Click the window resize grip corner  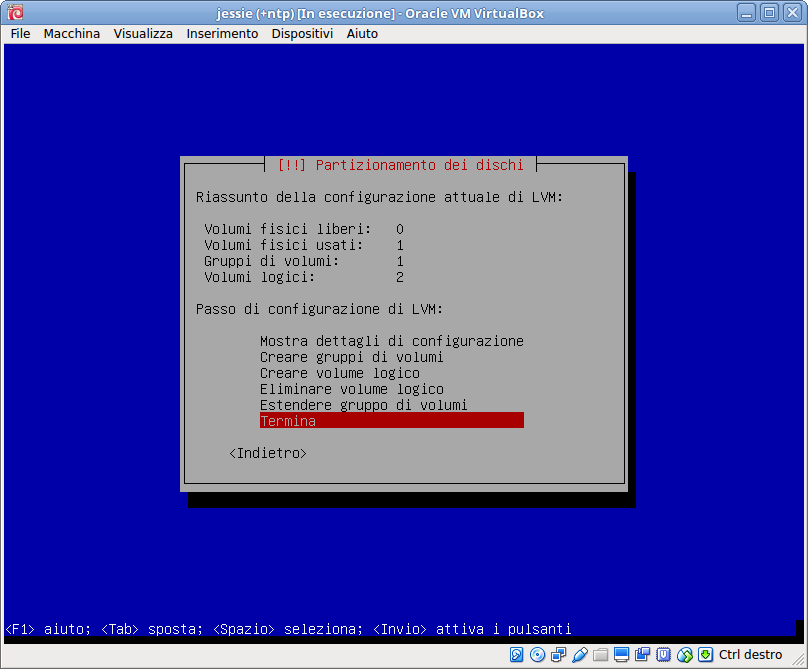(x=799, y=660)
